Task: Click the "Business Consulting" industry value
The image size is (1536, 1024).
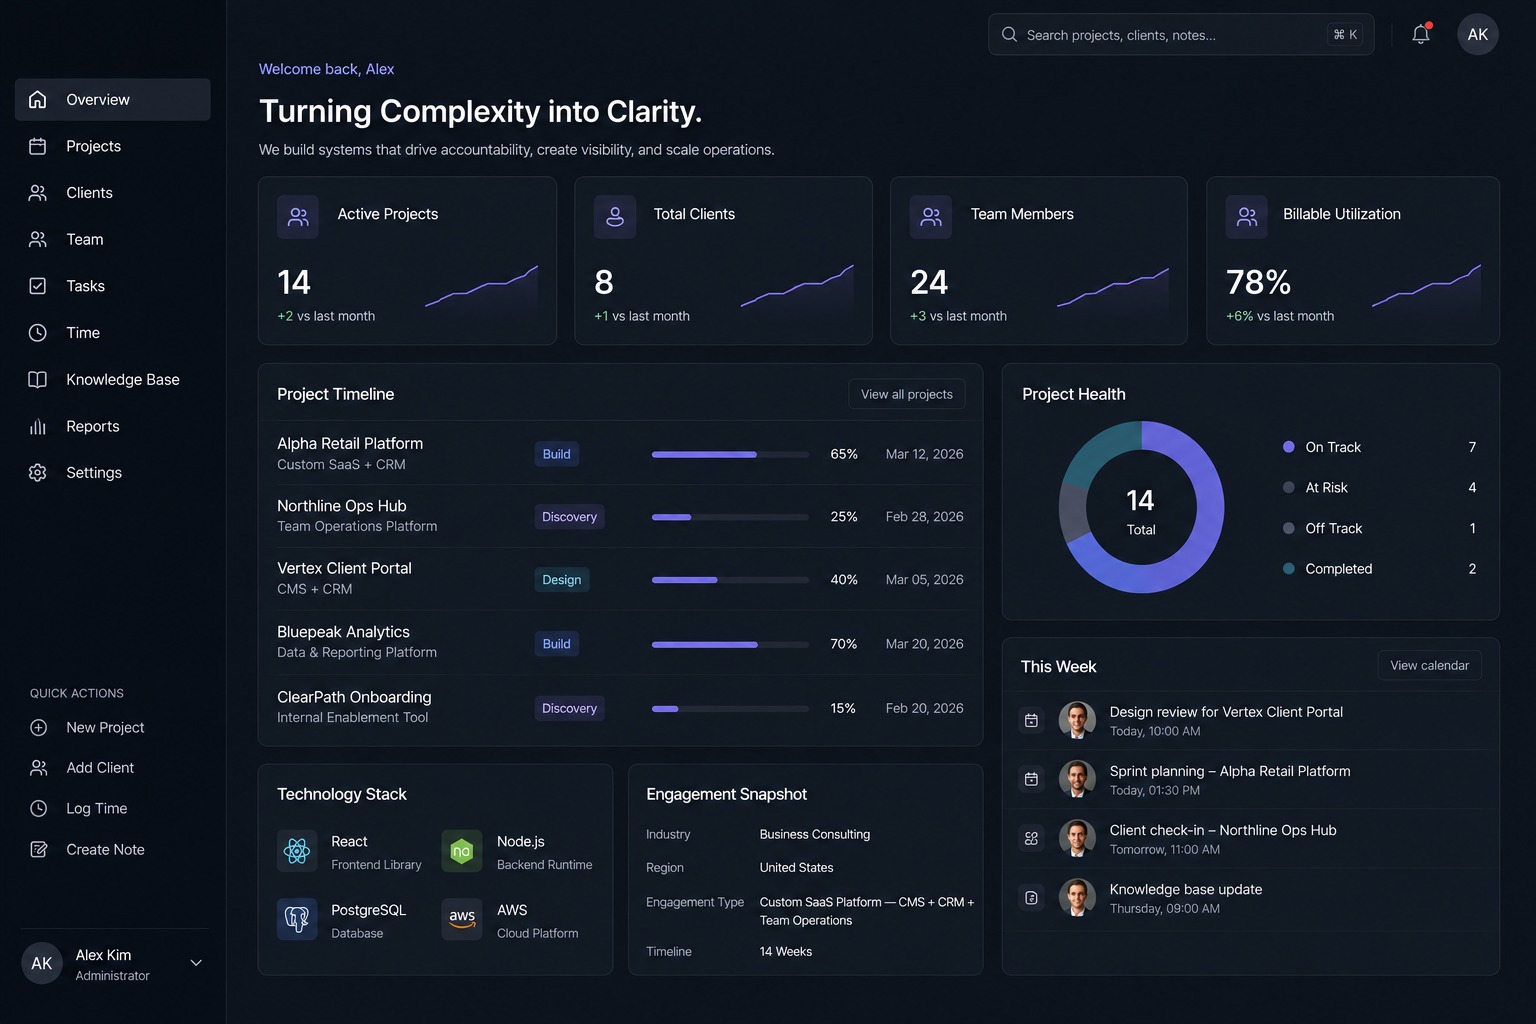Action: (815, 834)
